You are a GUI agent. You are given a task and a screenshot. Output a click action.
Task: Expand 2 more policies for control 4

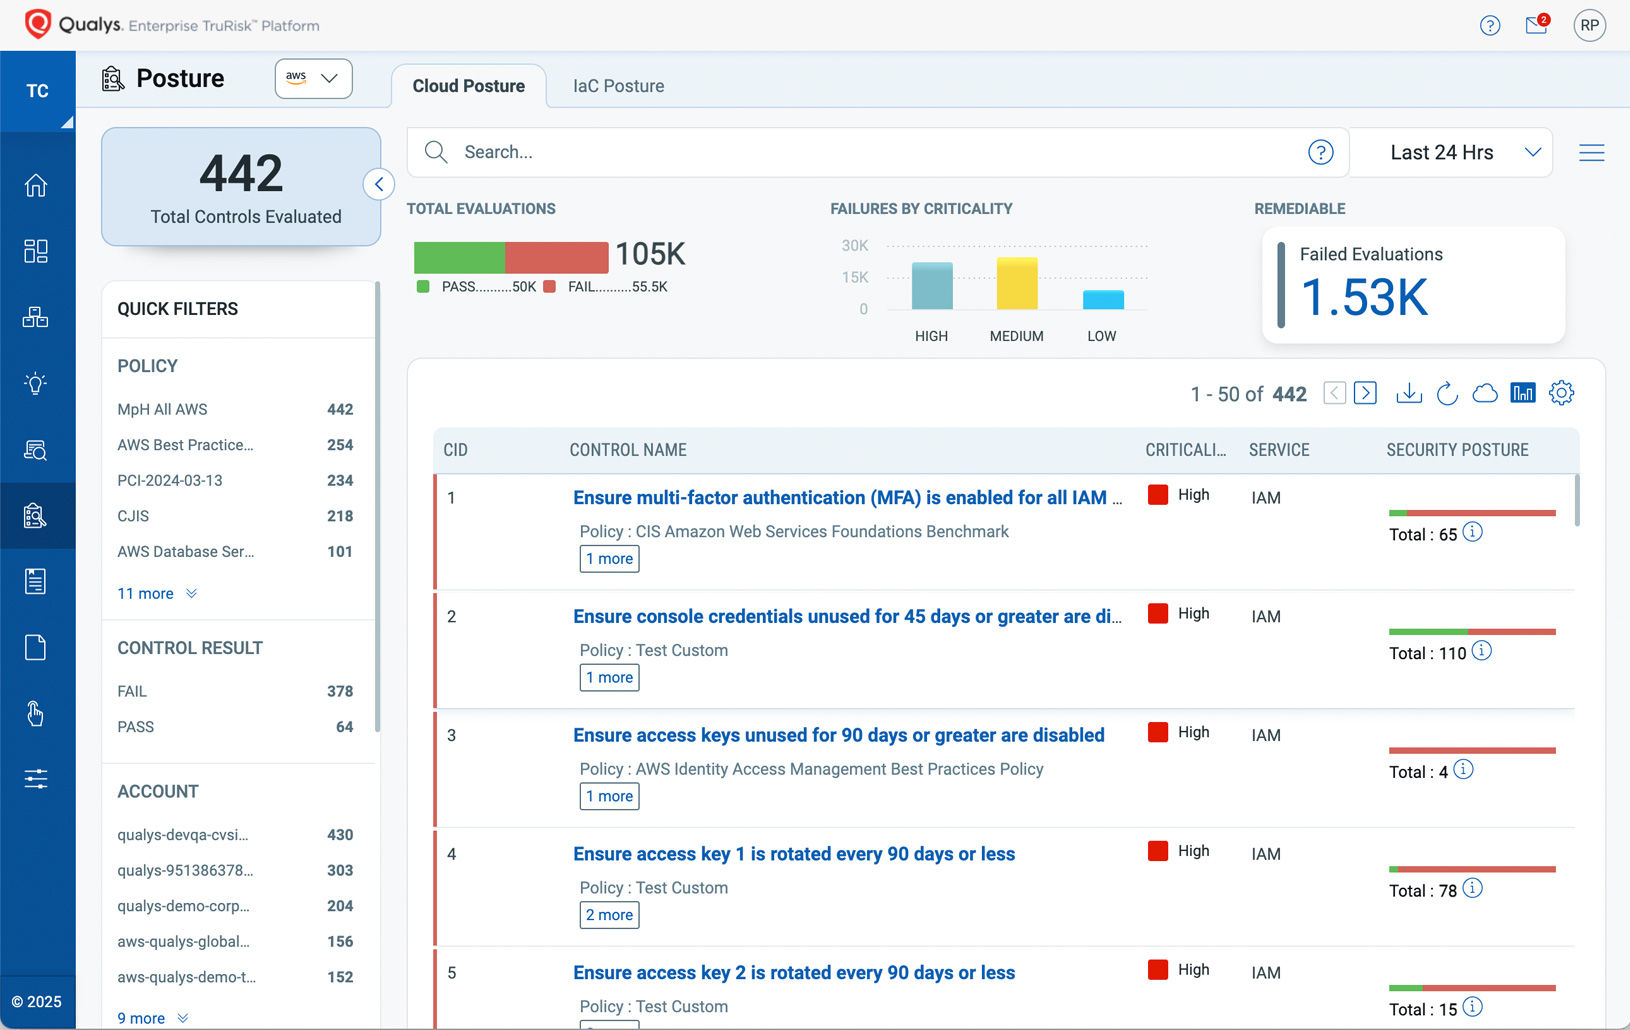(x=610, y=915)
